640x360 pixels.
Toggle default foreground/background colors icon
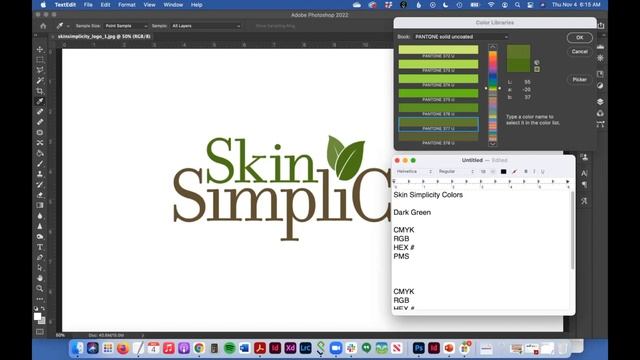[x=36, y=309]
